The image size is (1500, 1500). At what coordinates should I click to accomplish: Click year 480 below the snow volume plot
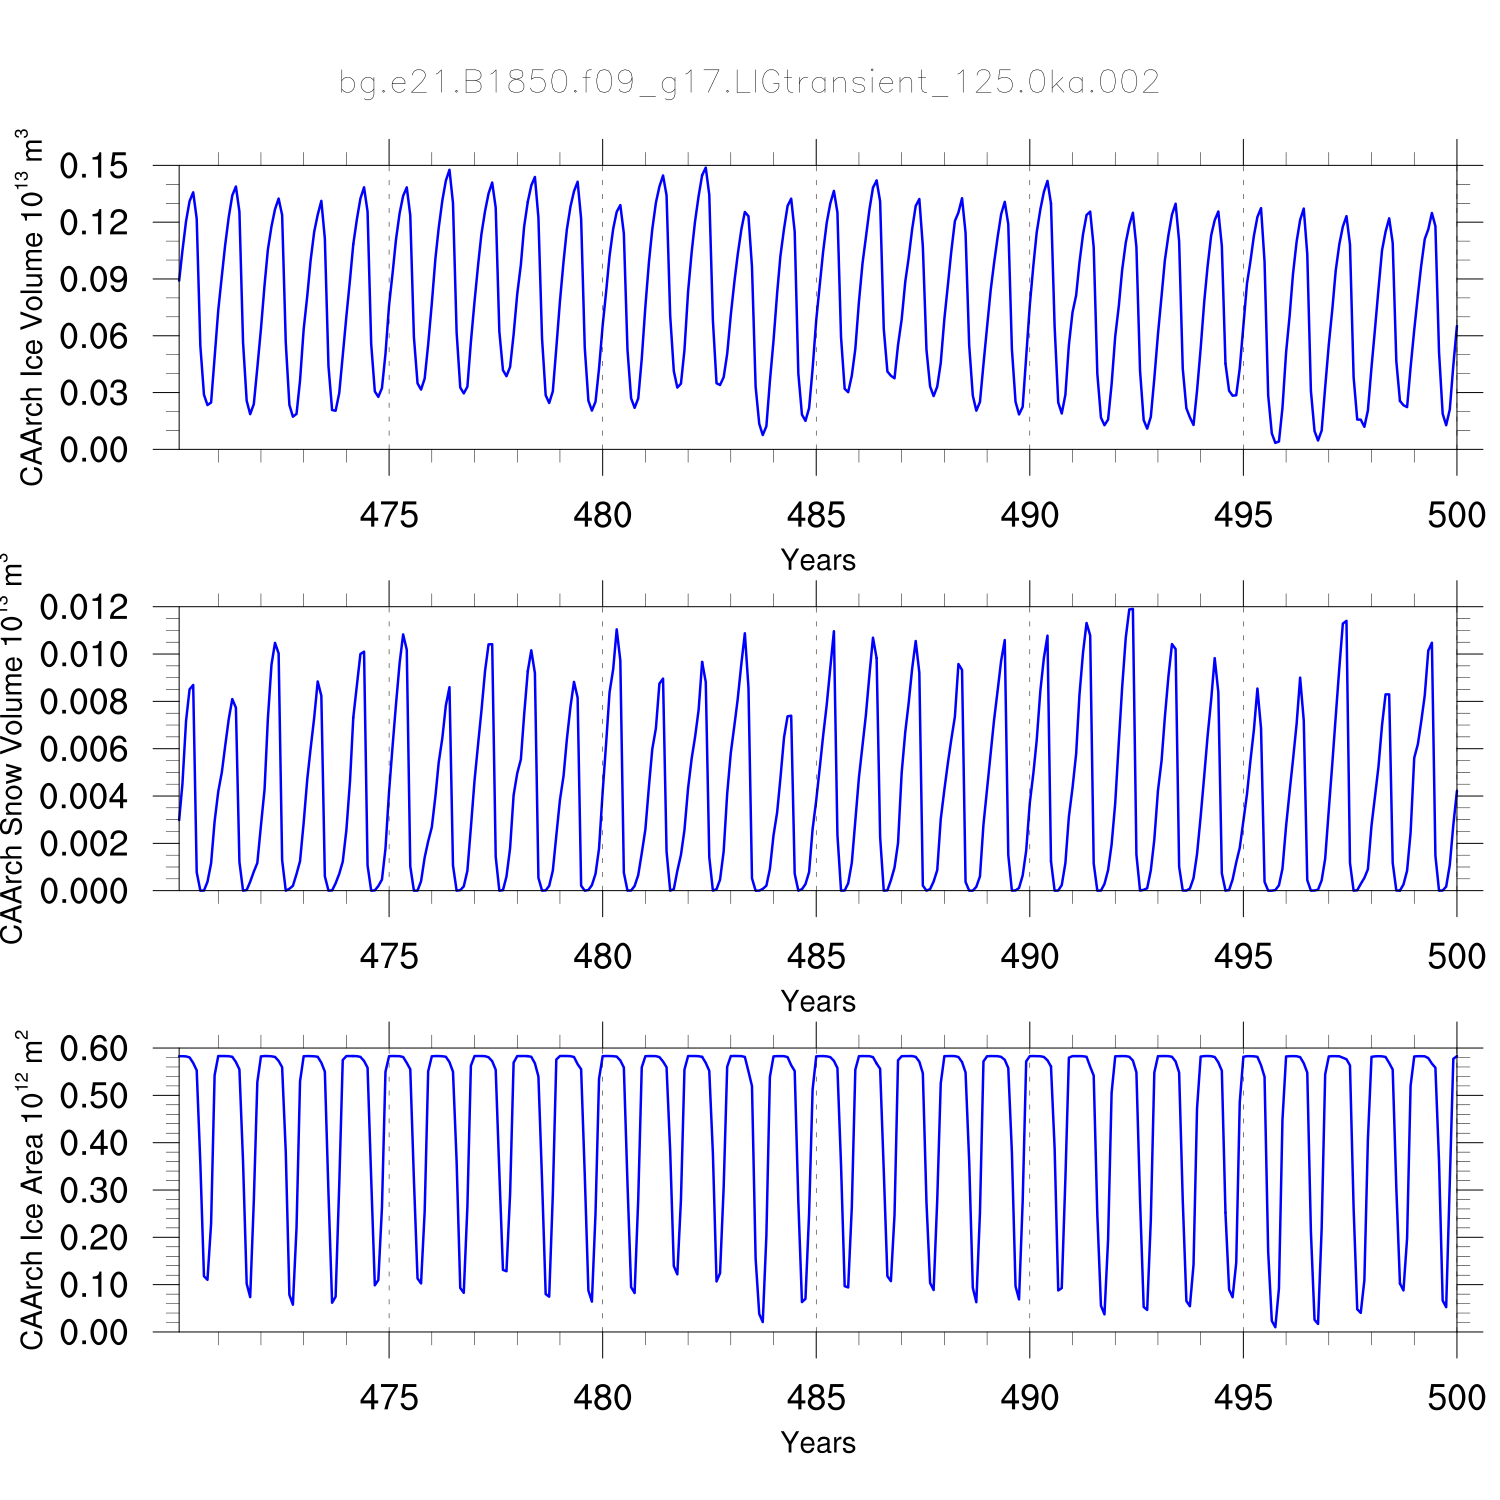pos(602,957)
